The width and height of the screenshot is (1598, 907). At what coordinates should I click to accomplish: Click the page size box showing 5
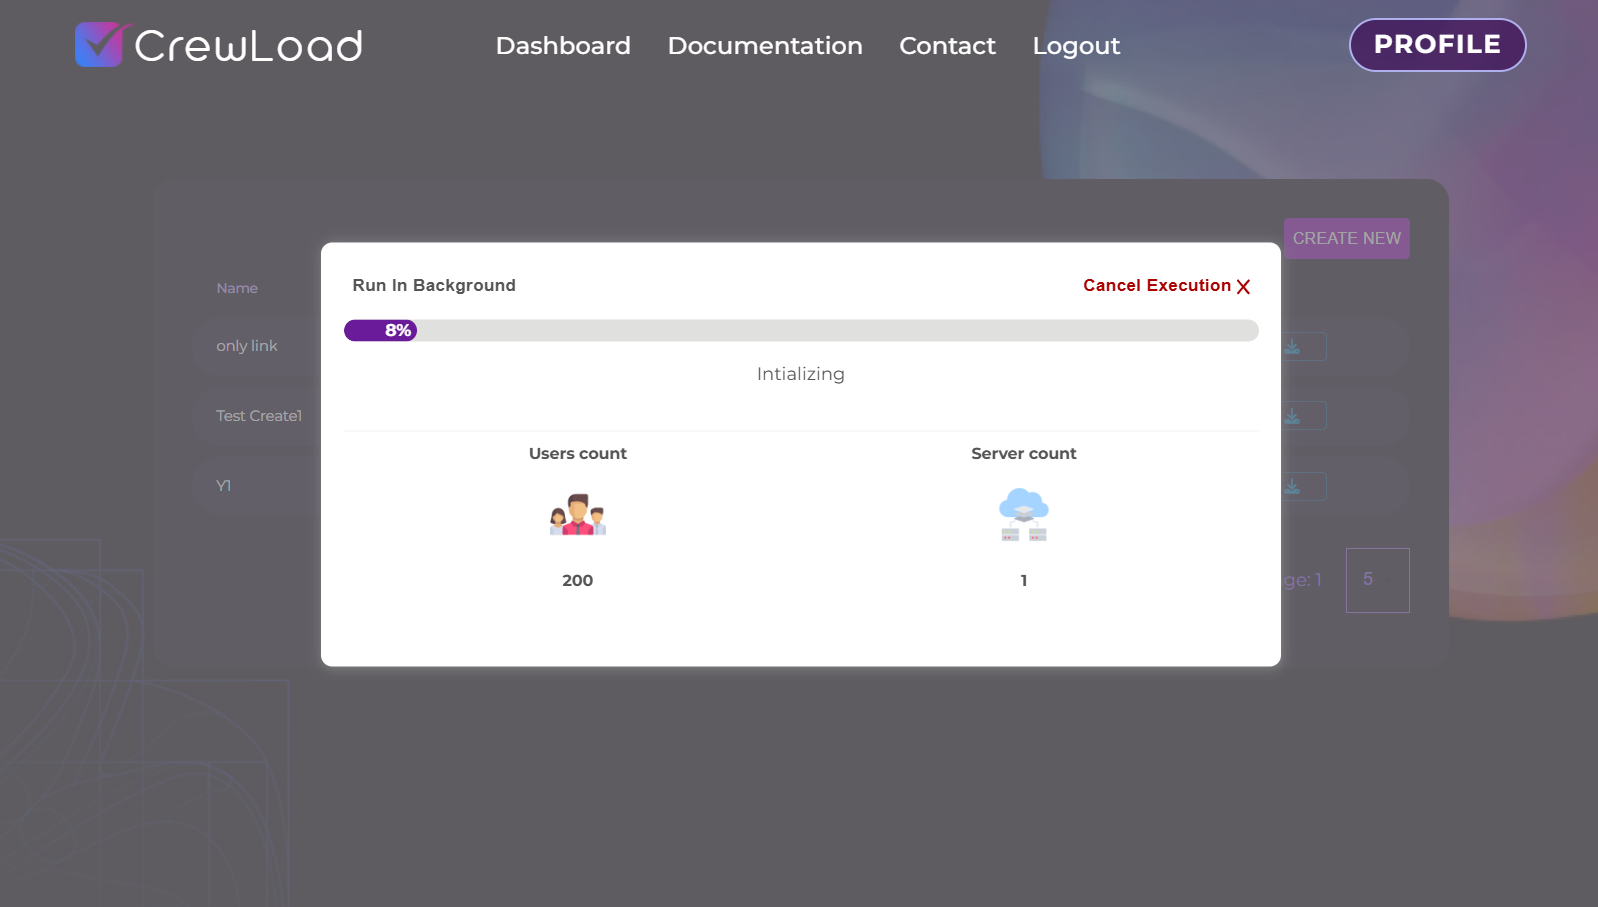point(1377,580)
